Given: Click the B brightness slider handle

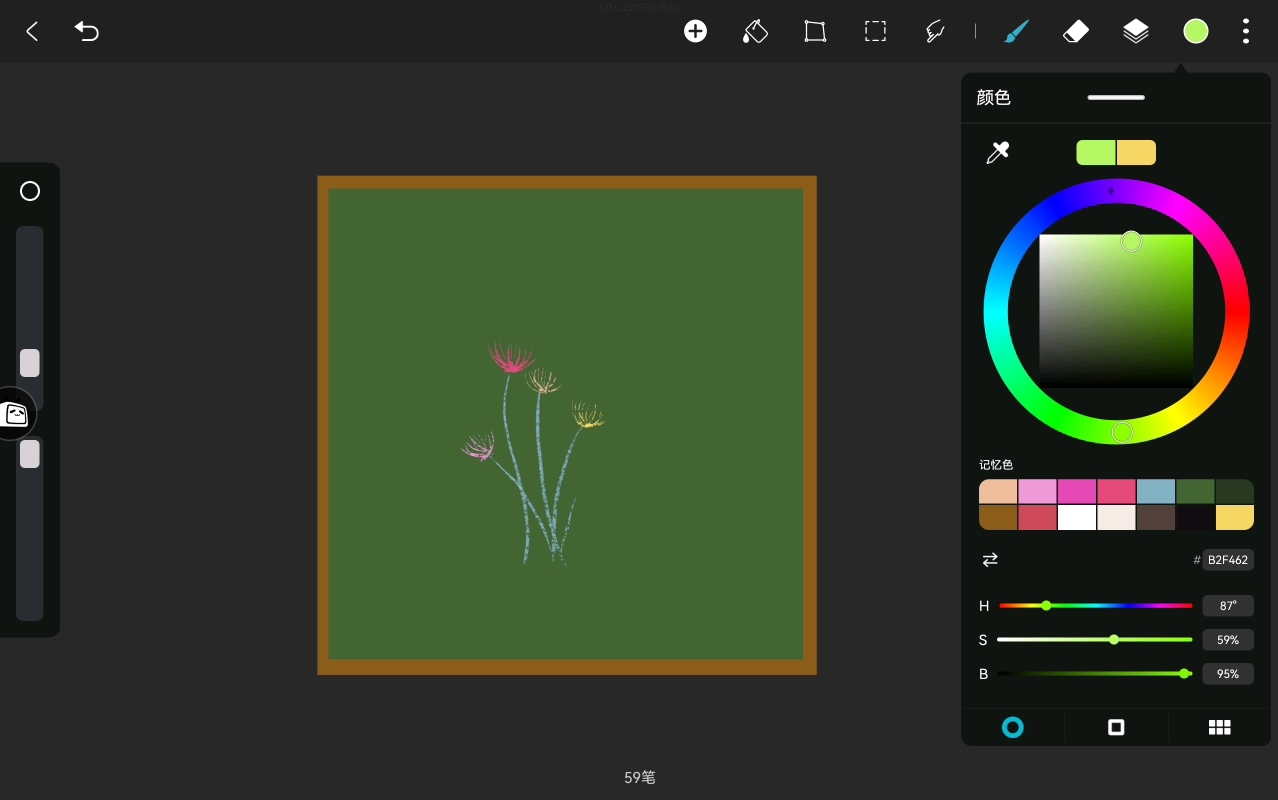Looking at the screenshot, I should (1184, 674).
